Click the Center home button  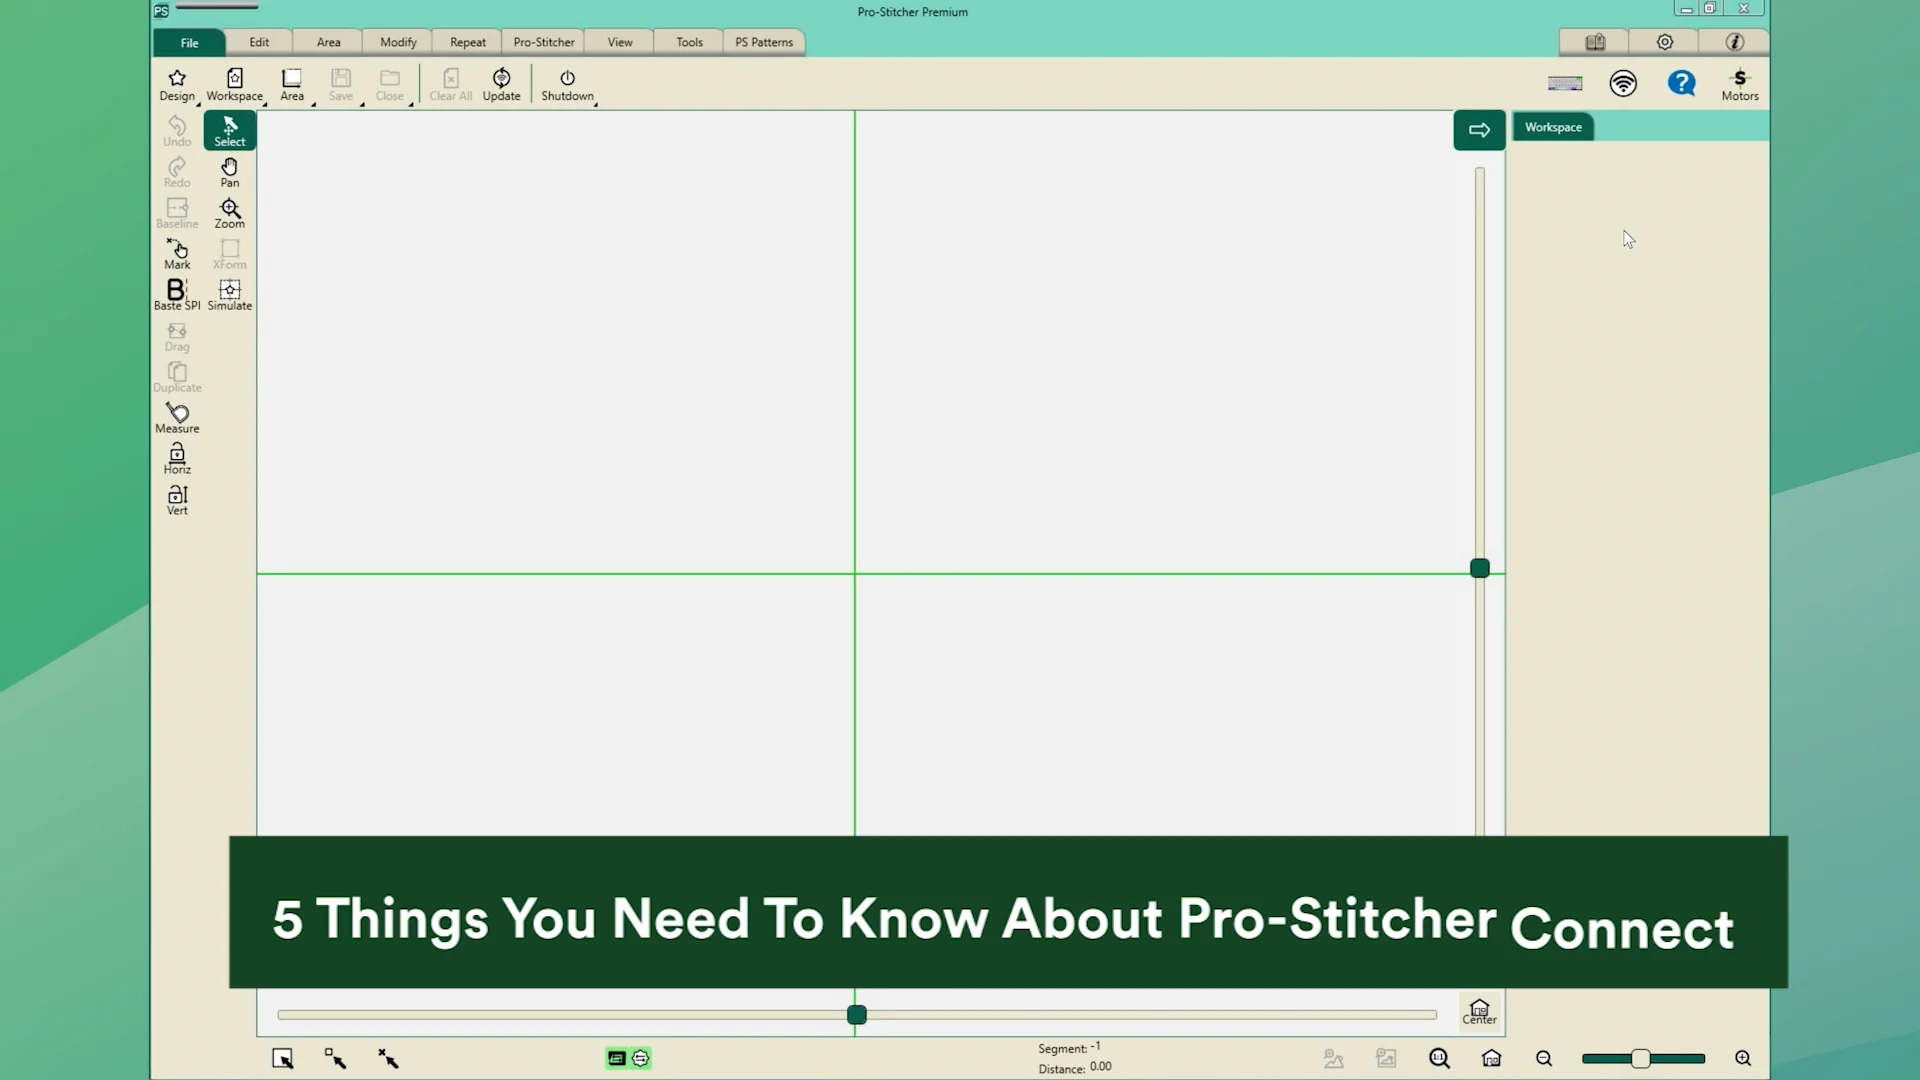[x=1480, y=1011]
